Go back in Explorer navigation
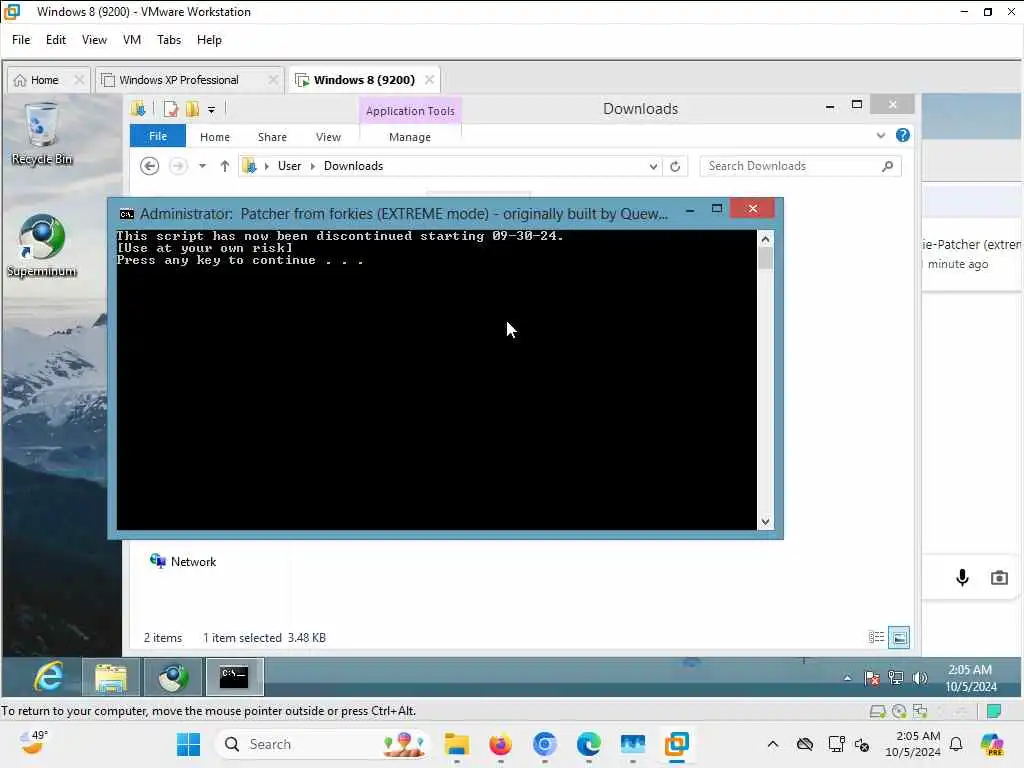Image resolution: width=1024 pixels, height=768 pixels. click(150, 166)
